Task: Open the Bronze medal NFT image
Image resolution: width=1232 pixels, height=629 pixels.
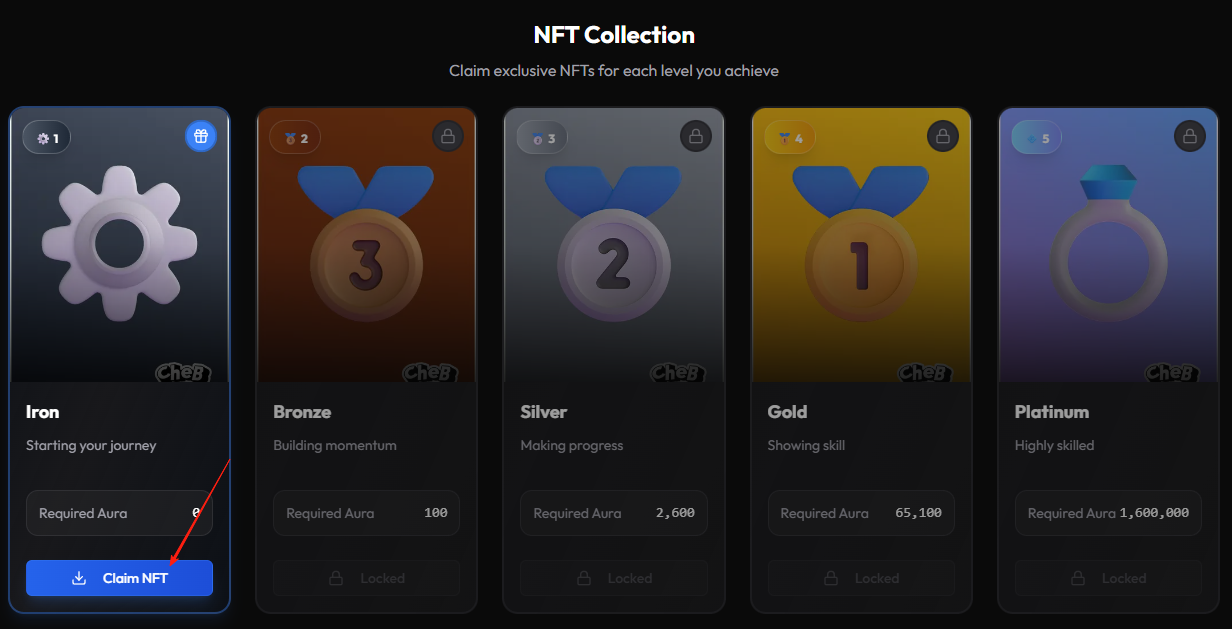Action: (x=366, y=245)
